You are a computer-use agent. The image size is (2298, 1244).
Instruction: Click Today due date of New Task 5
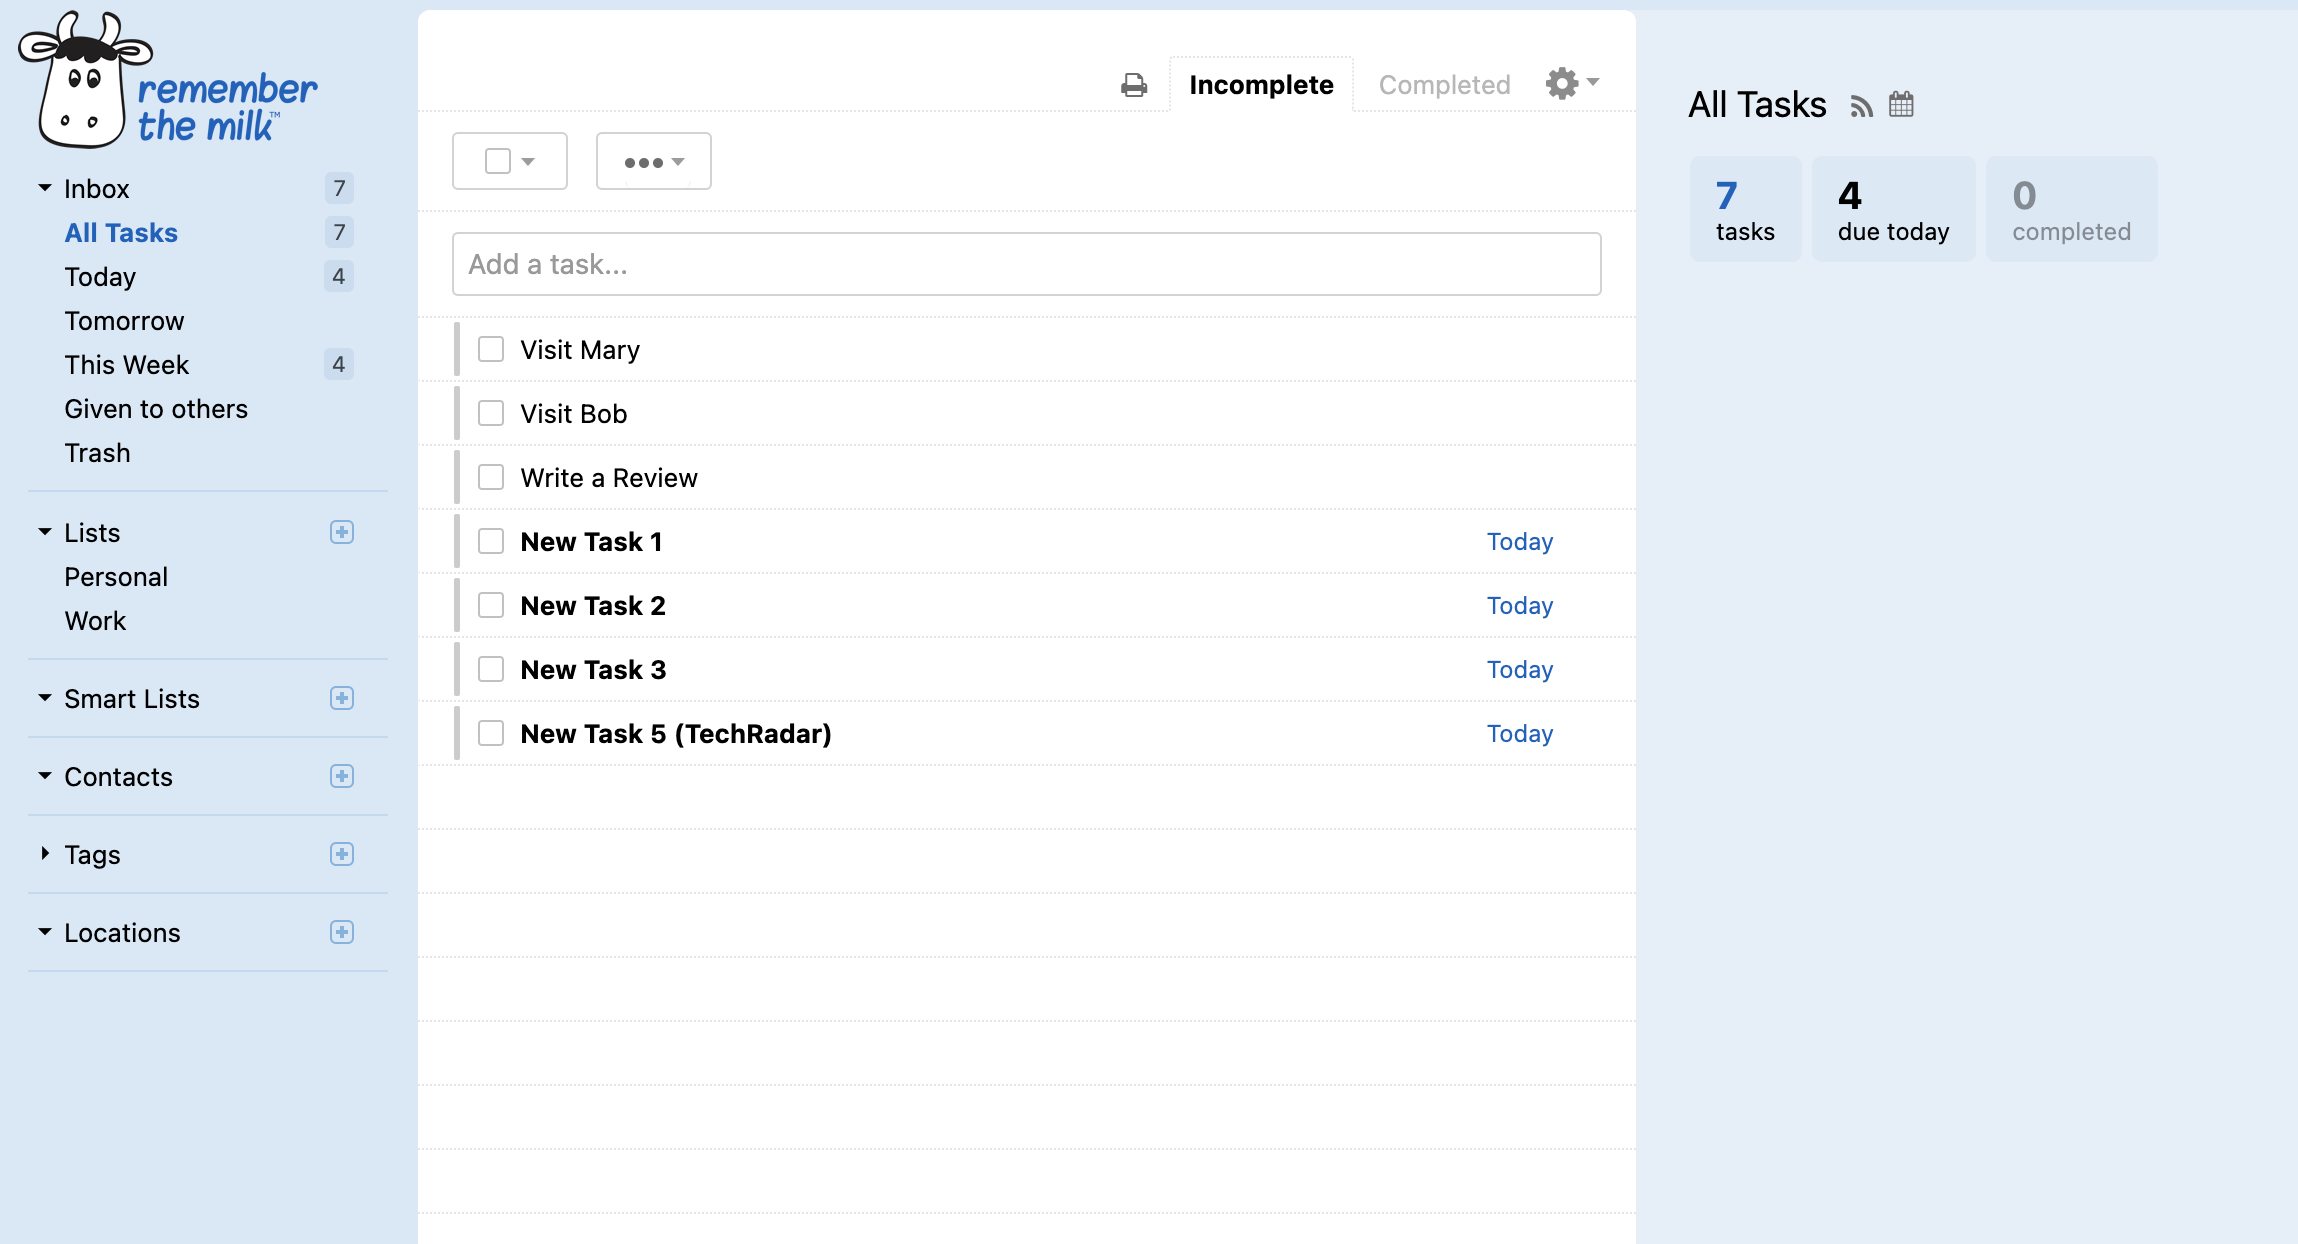1519,734
